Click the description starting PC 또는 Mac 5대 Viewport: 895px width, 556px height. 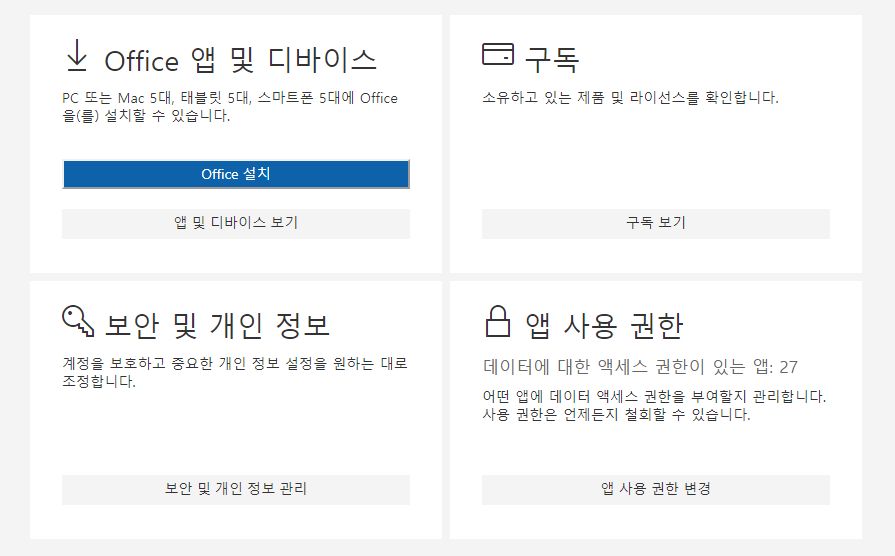coord(230,107)
